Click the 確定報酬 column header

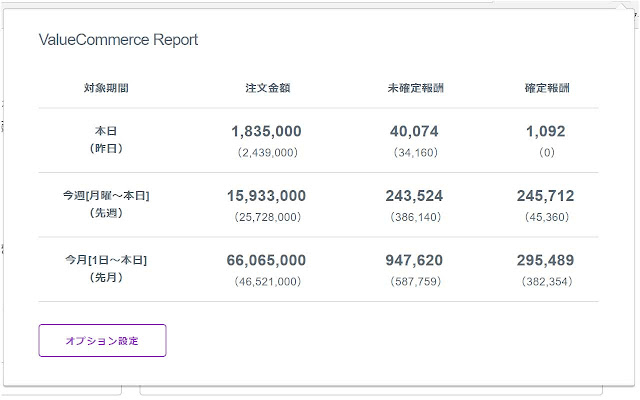(x=547, y=88)
